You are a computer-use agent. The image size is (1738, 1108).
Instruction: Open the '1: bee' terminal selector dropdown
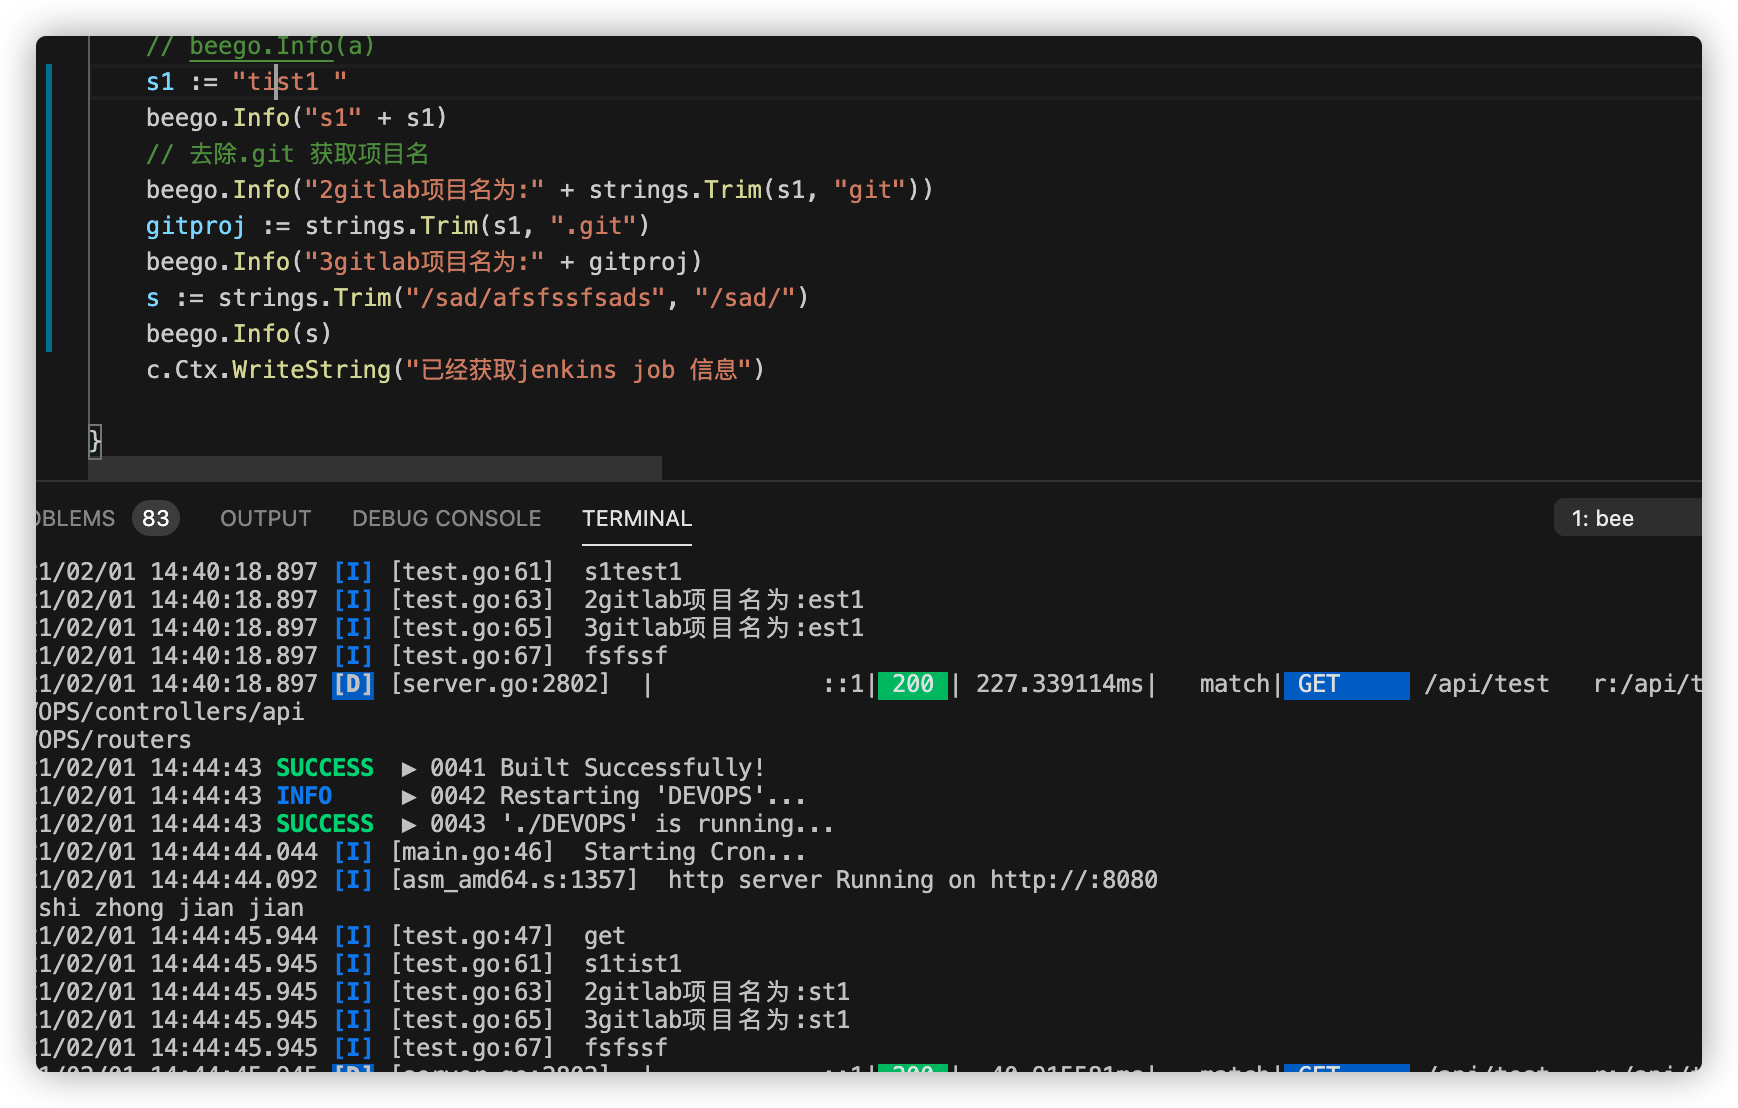click(x=1605, y=518)
